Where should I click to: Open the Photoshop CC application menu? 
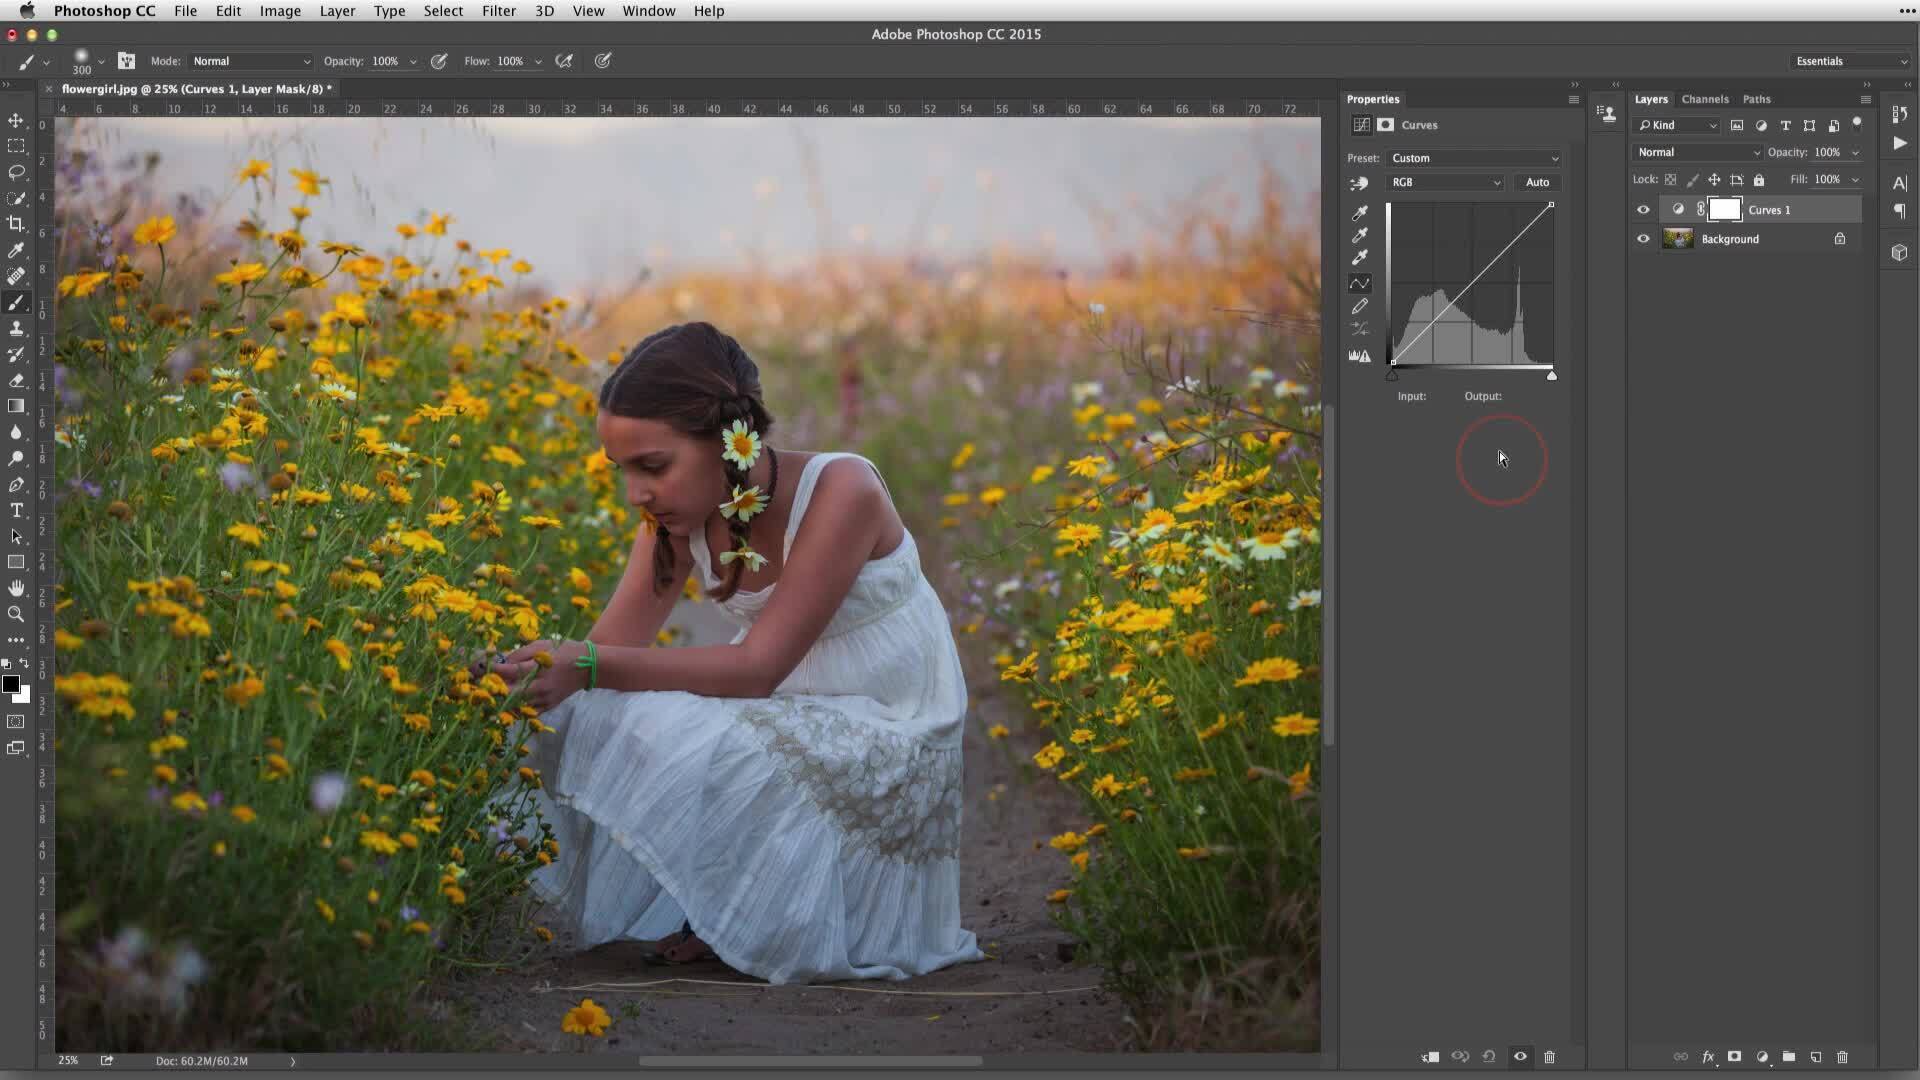click(104, 11)
